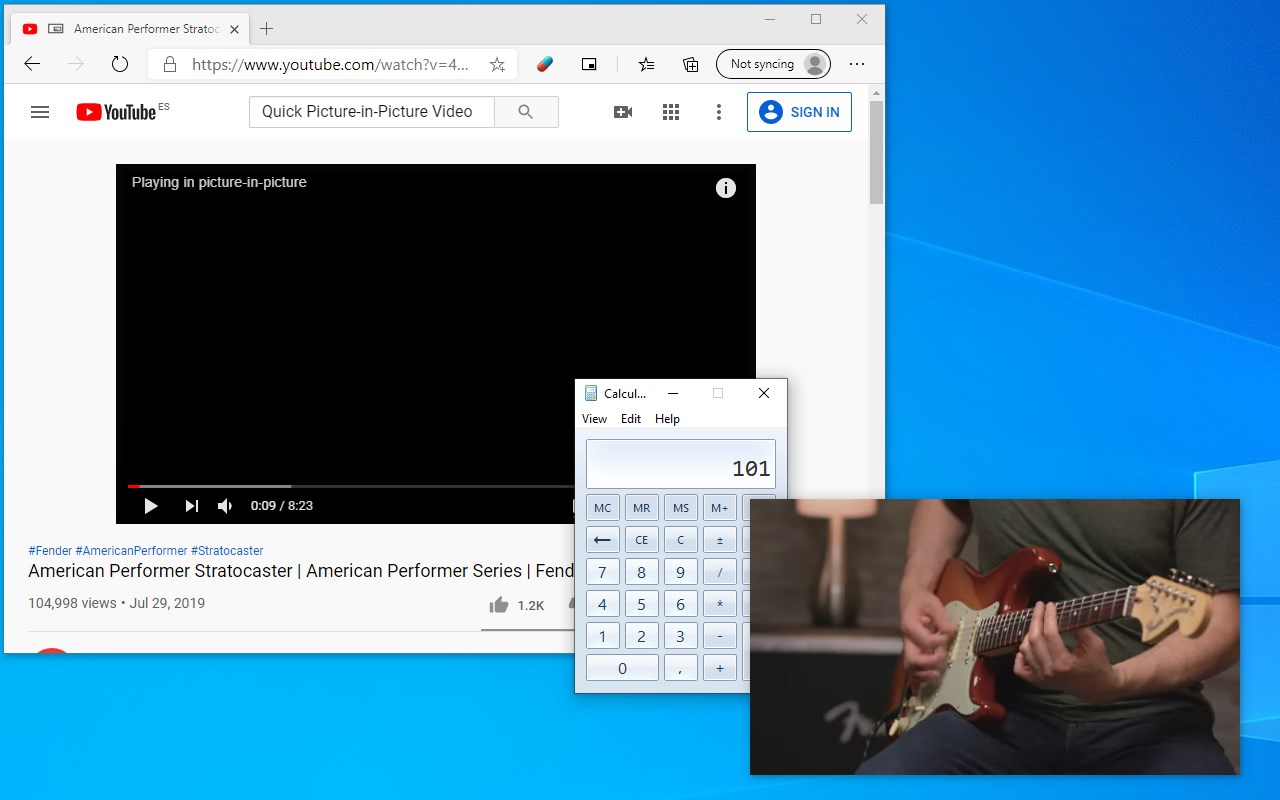The height and width of the screenshot is (800, 1280).
Task: Open the #AmericanPerformer hashtag link
Action: click(131, 551)
